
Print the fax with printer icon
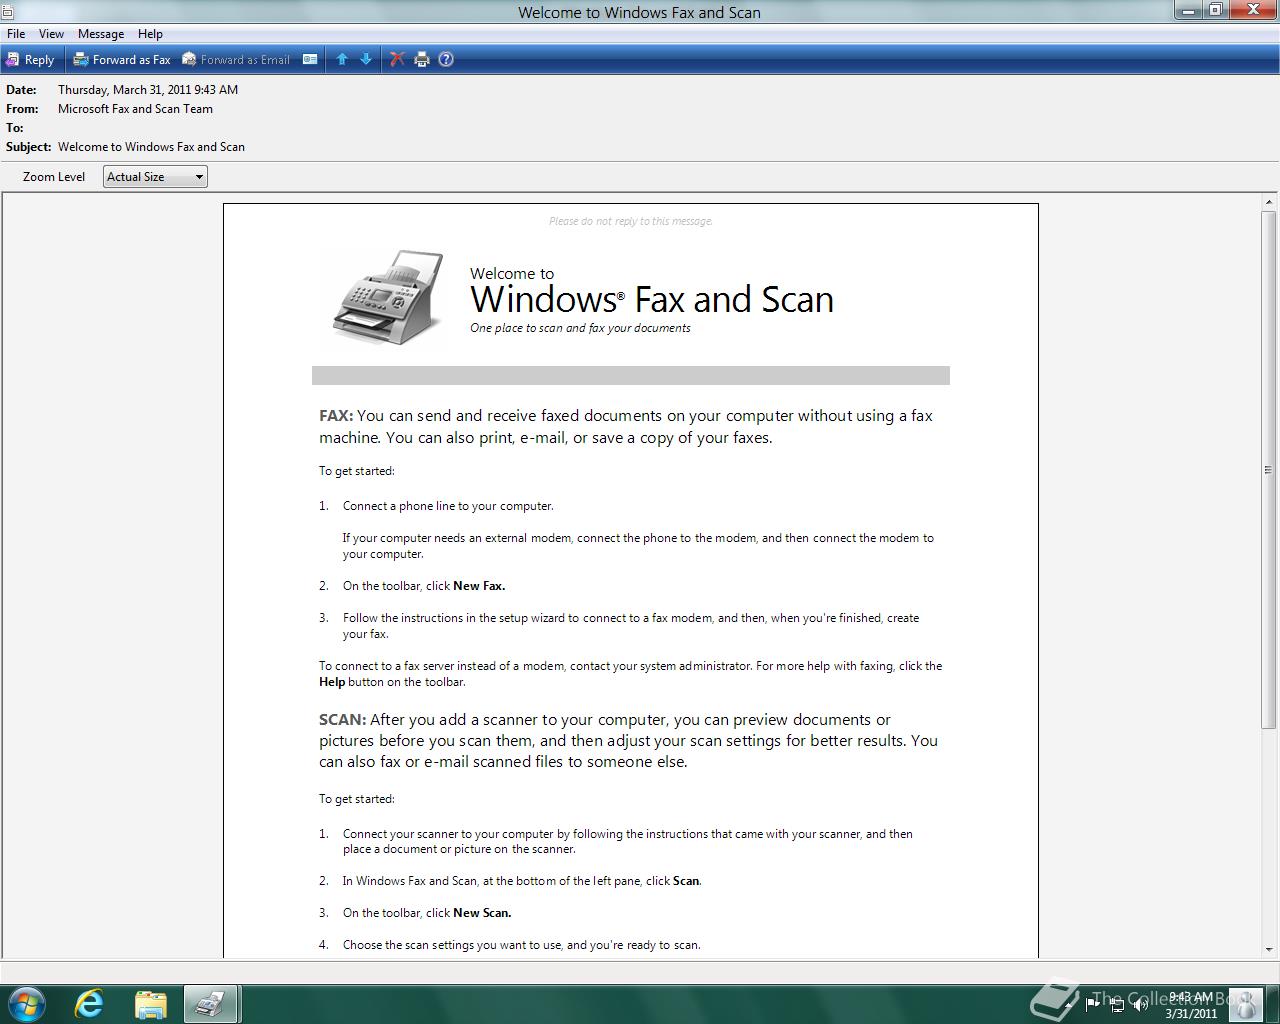422,60
